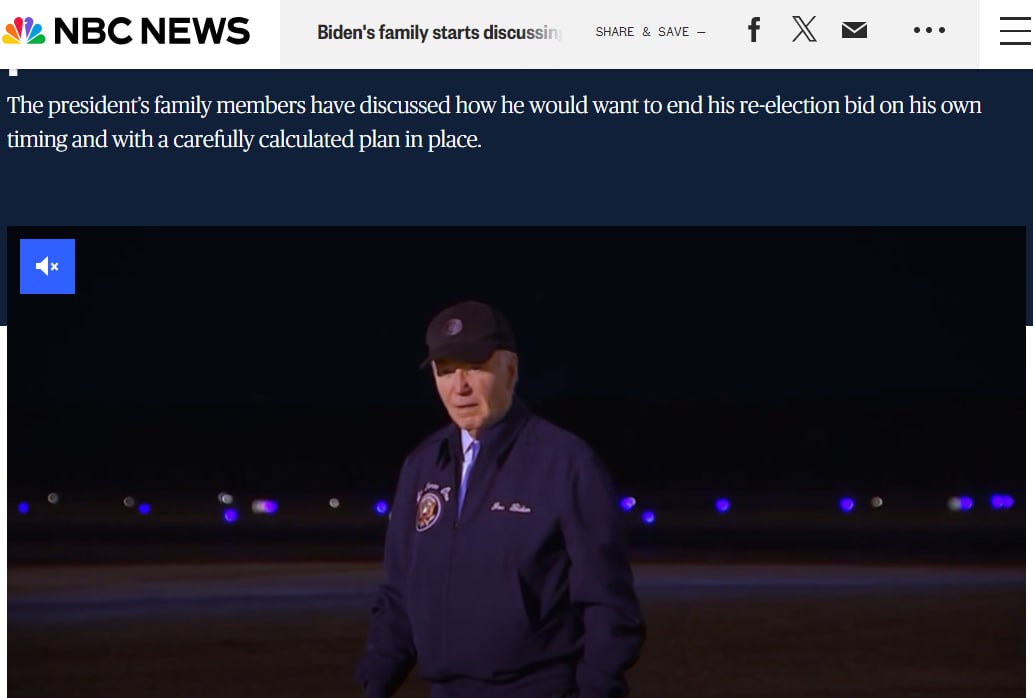Click the Biden video player frame
Image resolution: width=1033 pixels, height=698 pixels.
click(x=516, y=462)
